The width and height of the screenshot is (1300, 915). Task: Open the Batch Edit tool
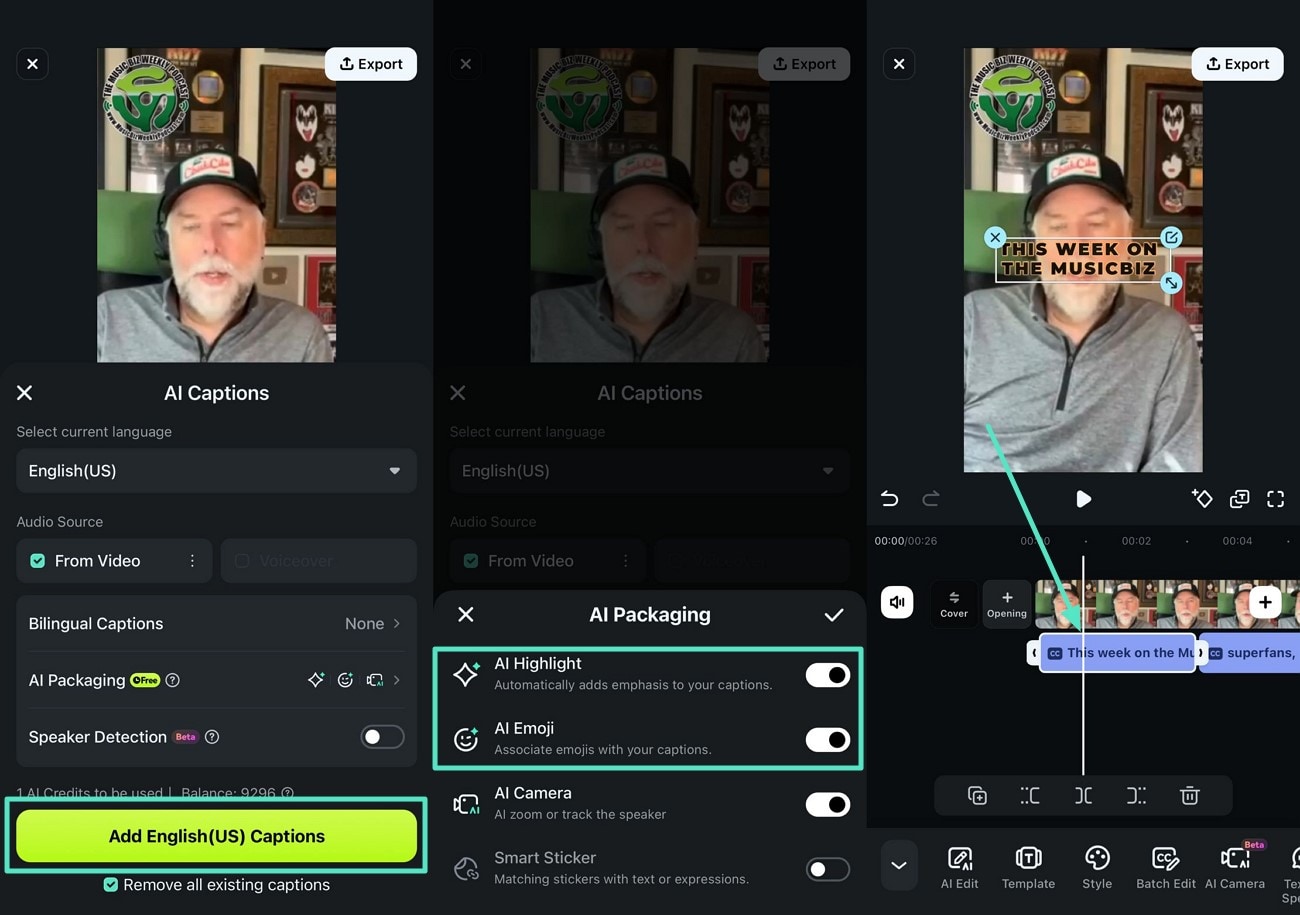(x=1165, y=867)
